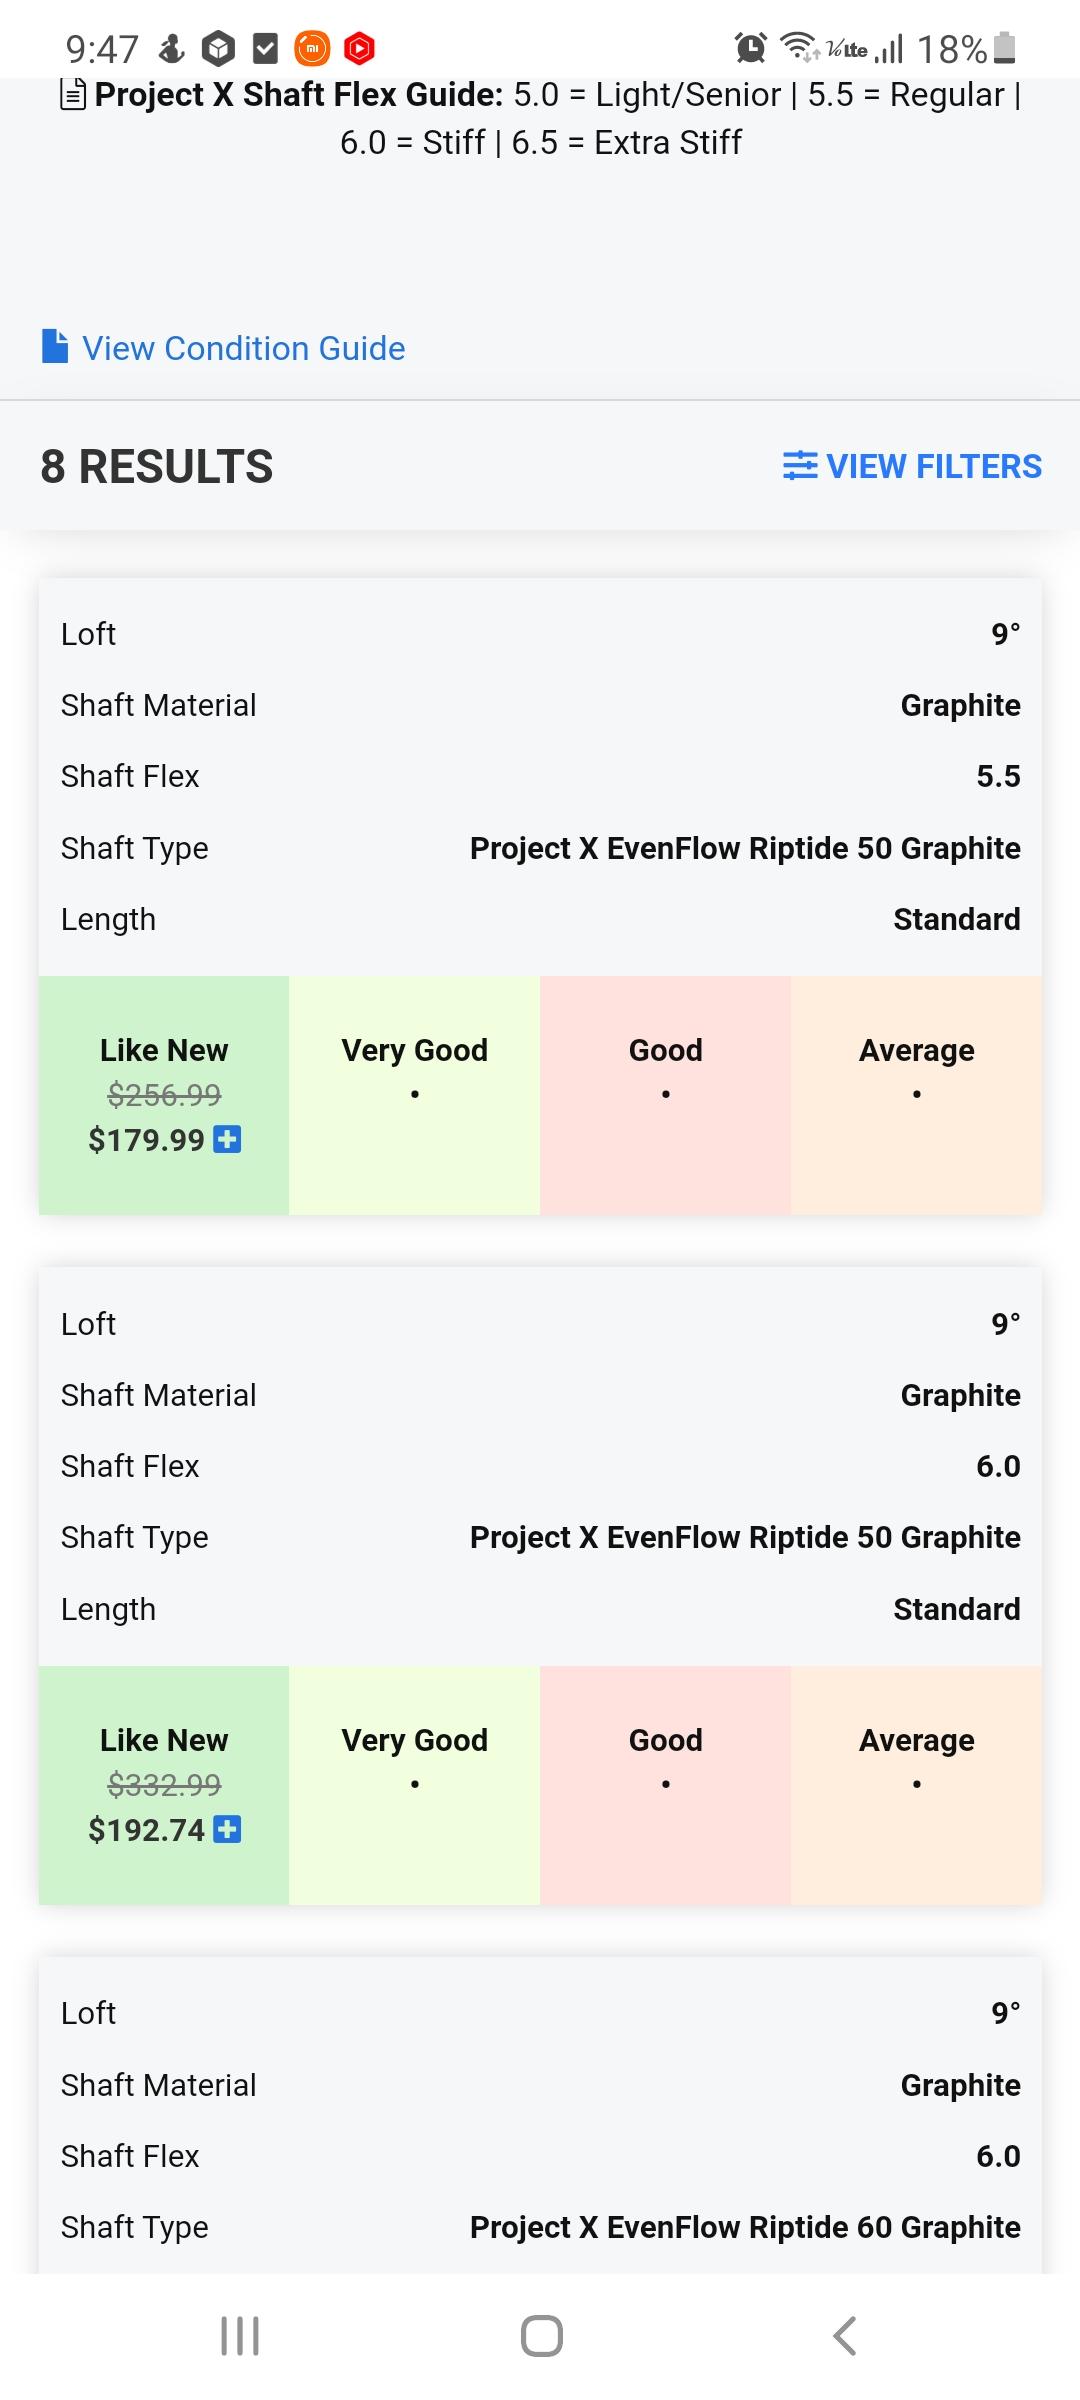Viewport: 1080px width, 2400px height.
Task: Tap the 8 RESULTS heading
Action: coord(157,467)
